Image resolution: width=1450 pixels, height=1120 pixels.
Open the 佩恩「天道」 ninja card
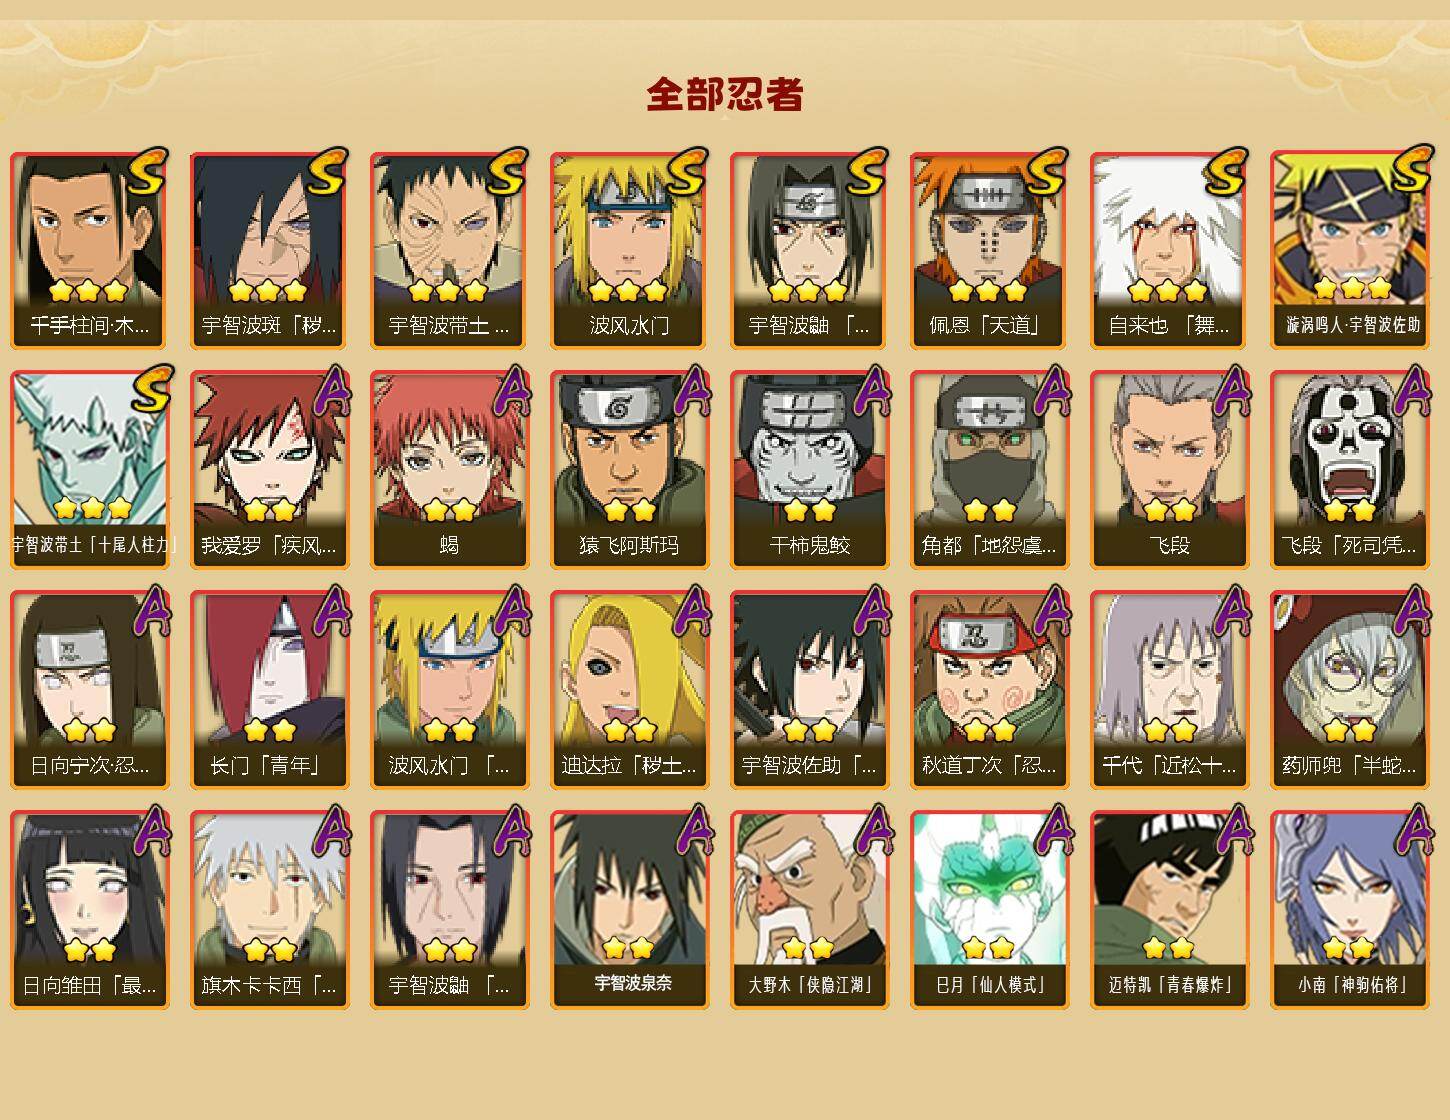click(989, 250)
